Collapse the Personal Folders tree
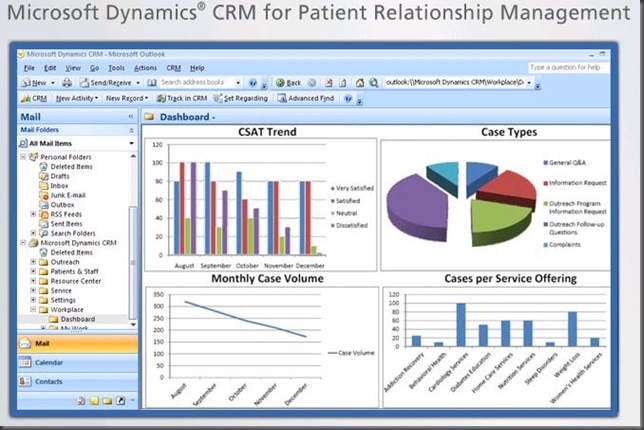 [x=23, y=158]
